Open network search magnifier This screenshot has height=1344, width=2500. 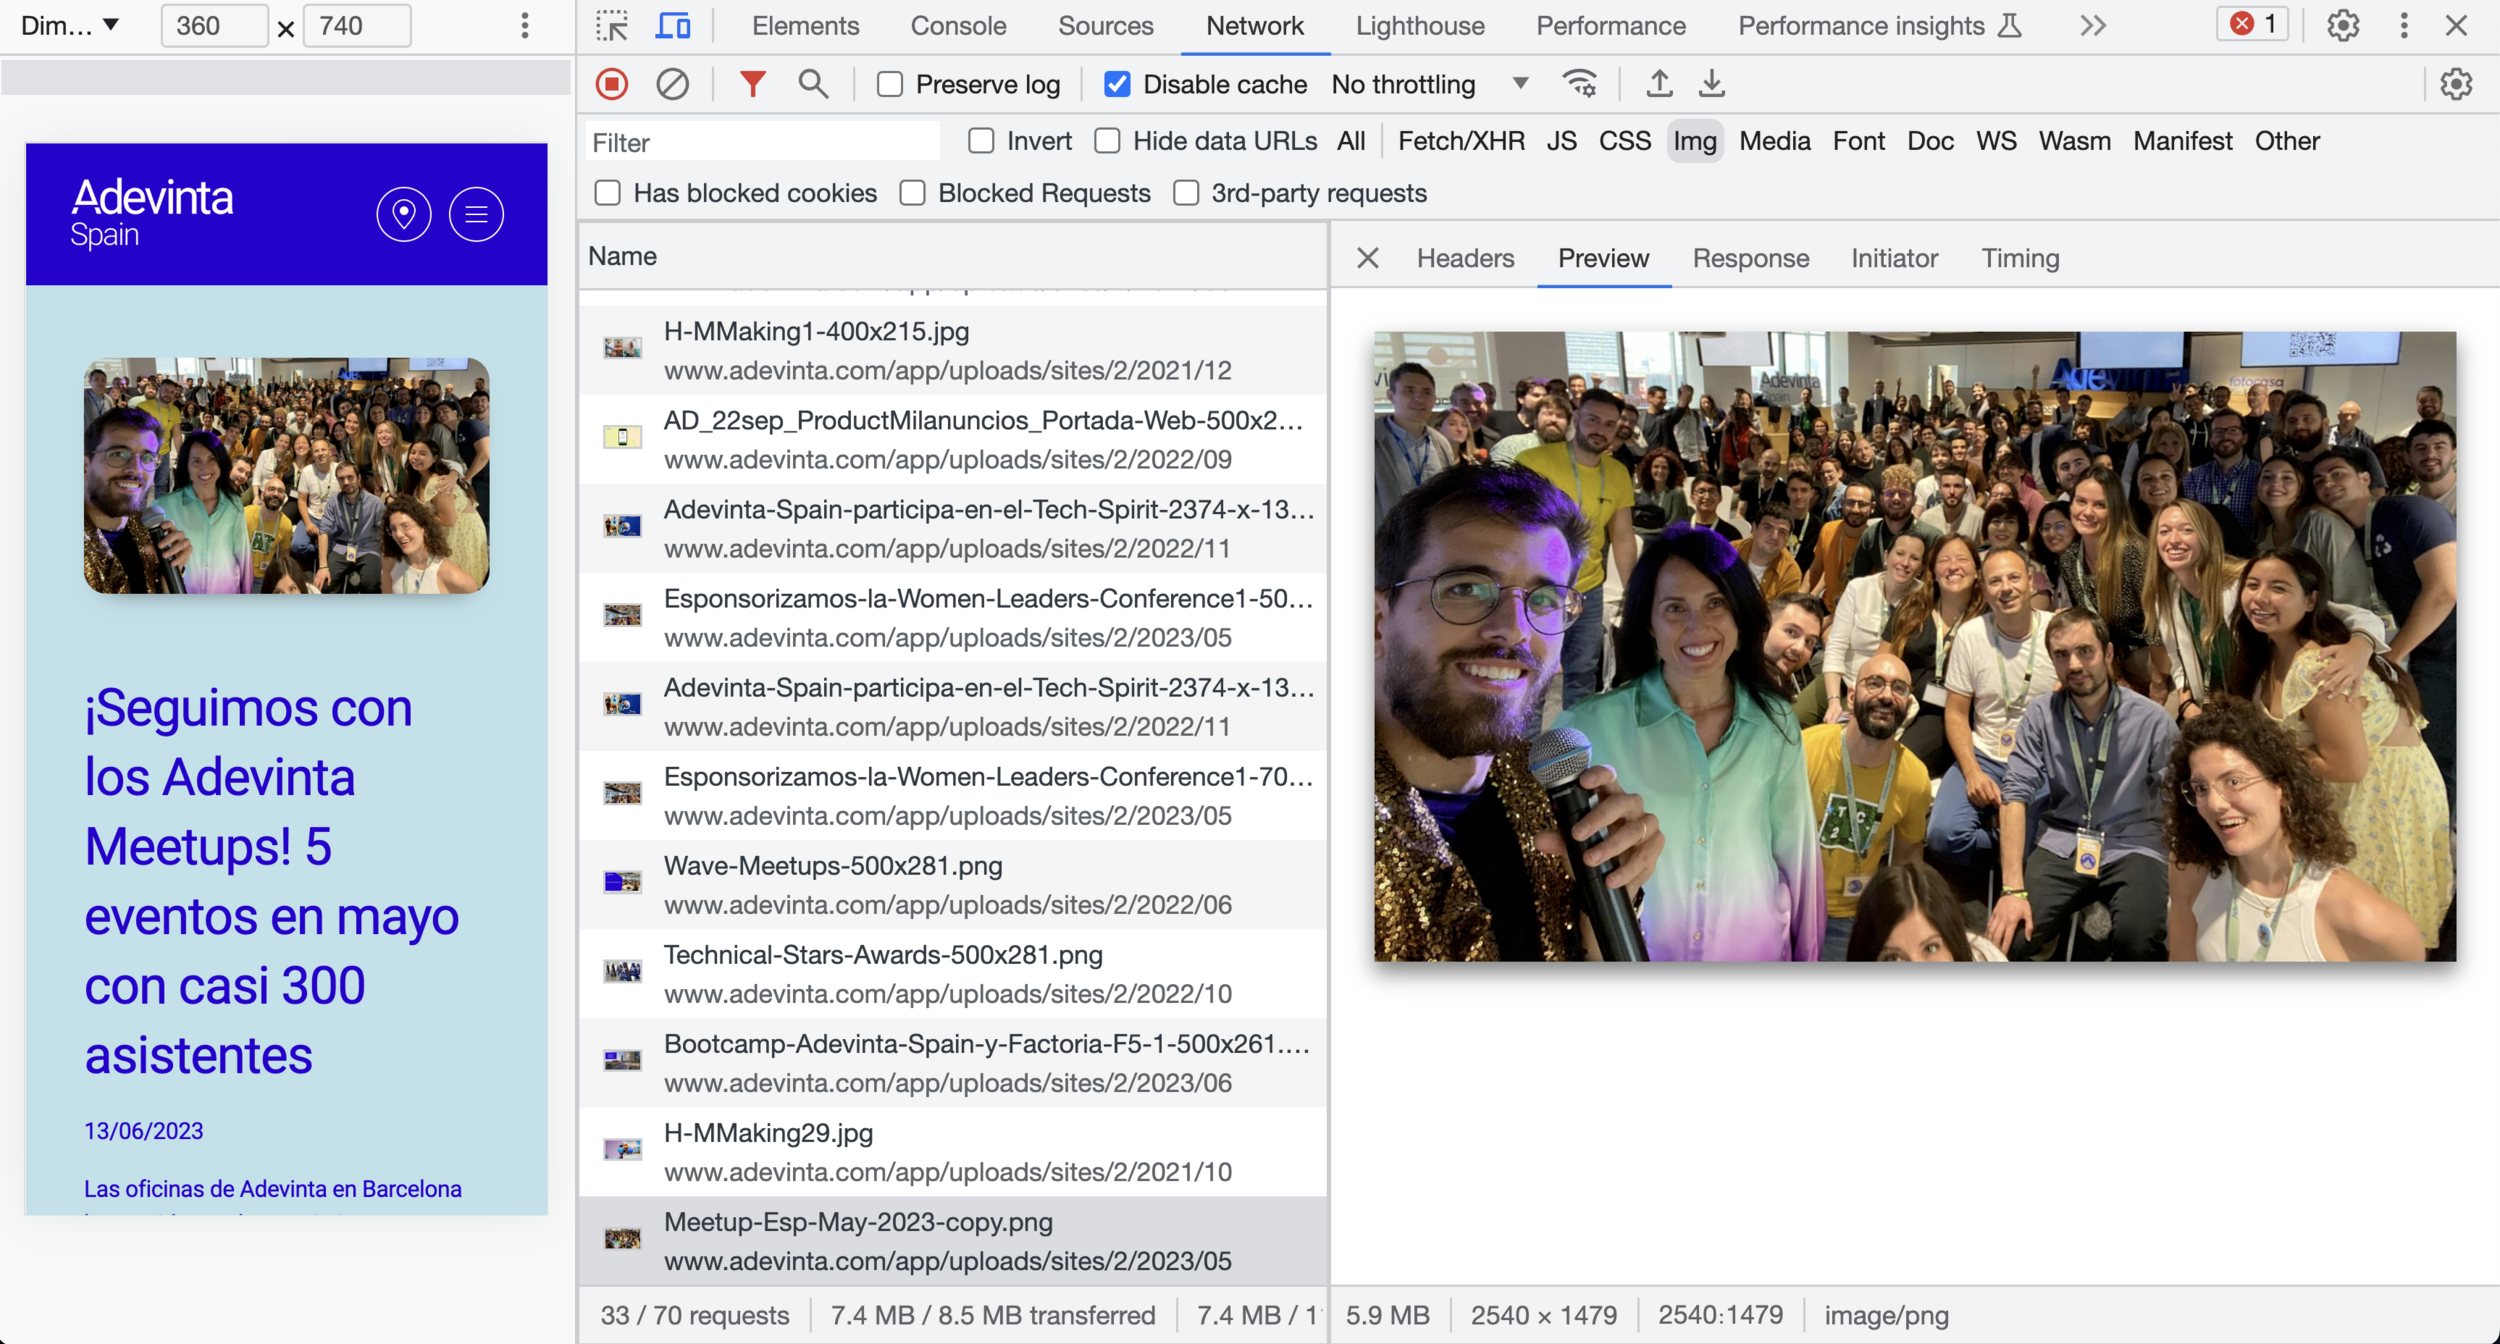pos(813,84)
